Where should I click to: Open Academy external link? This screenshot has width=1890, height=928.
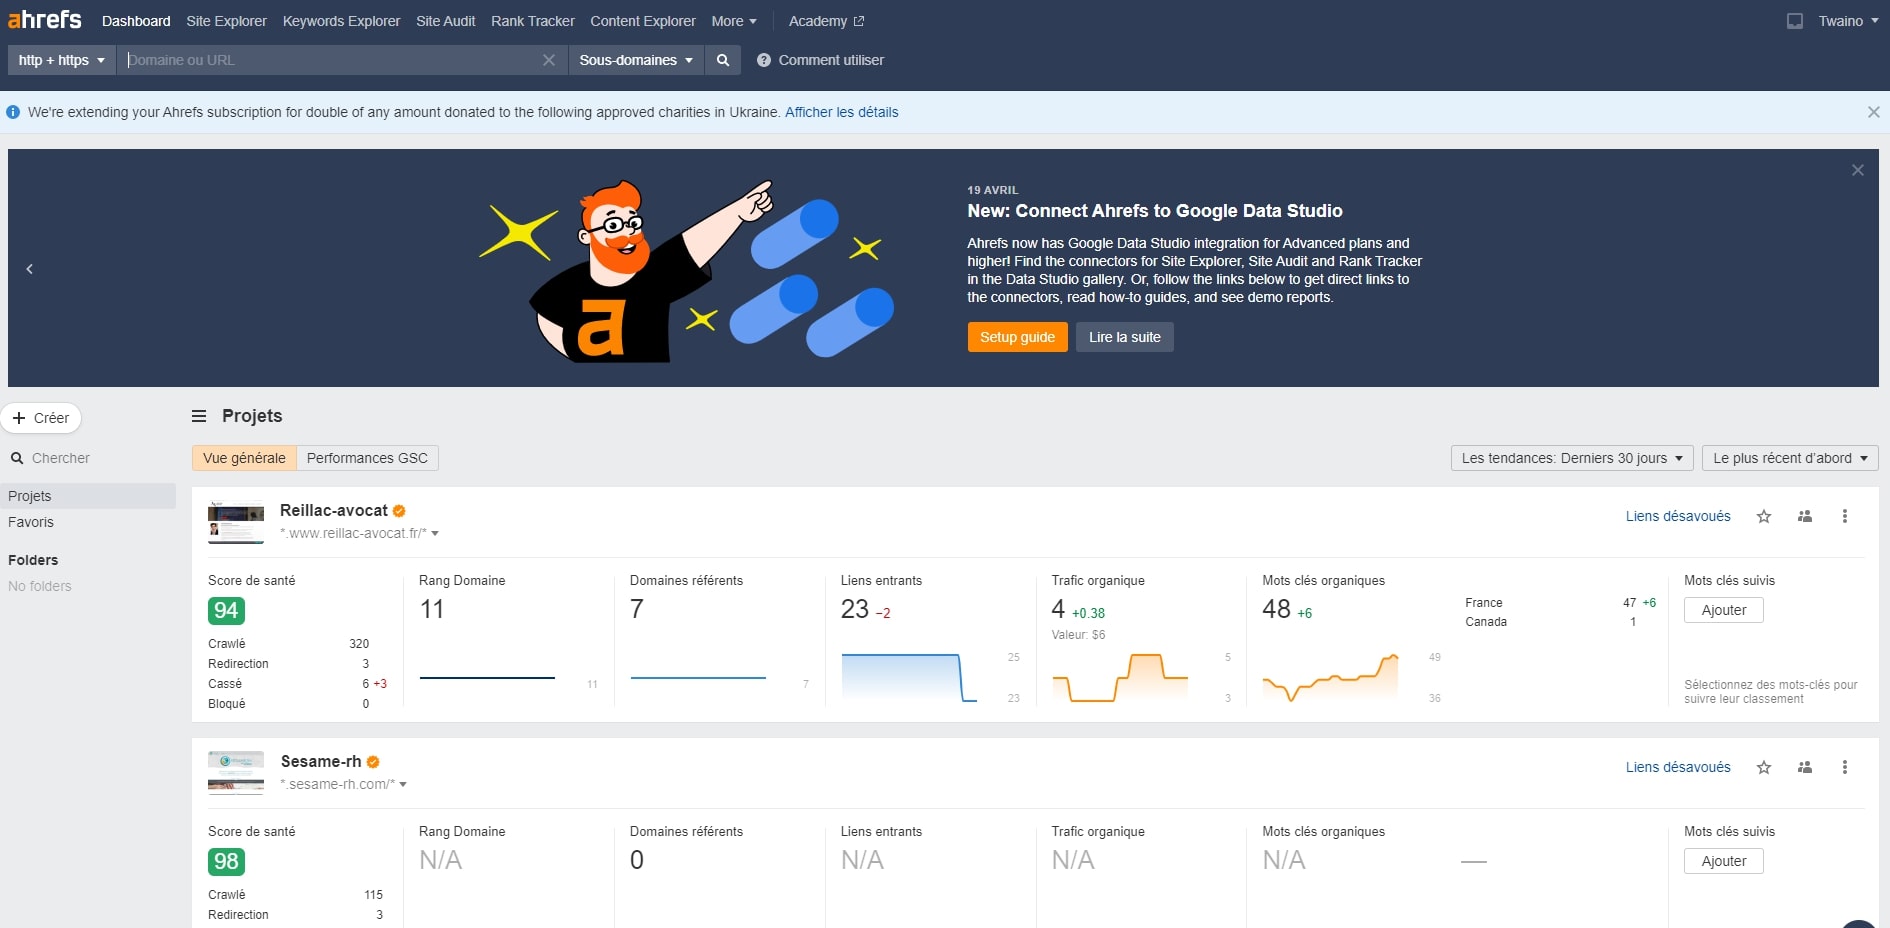pos(826,21)
